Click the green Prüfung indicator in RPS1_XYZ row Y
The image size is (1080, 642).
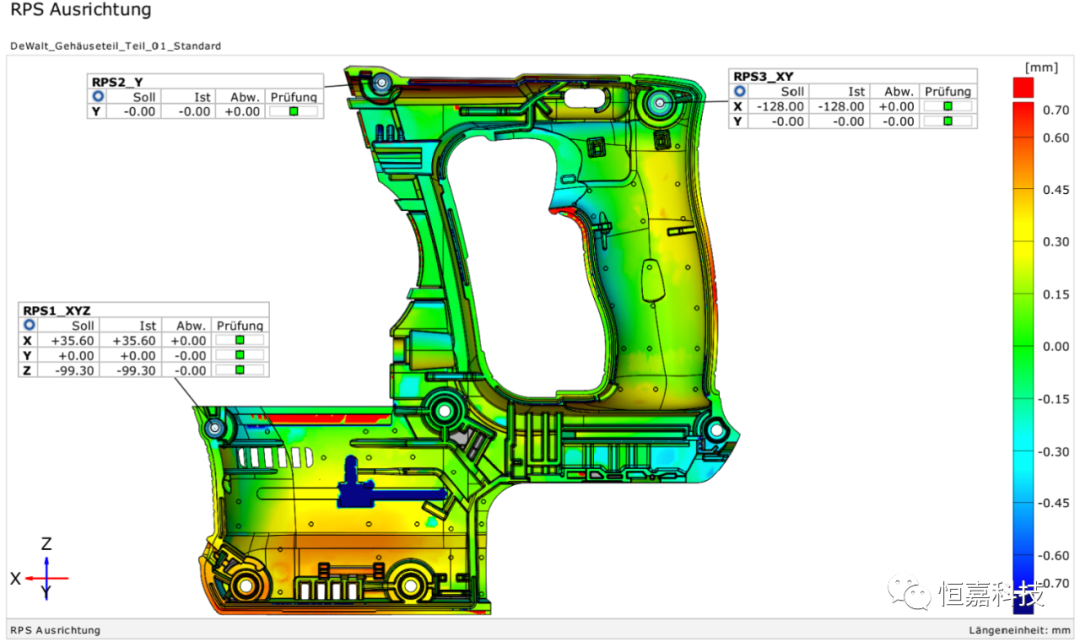(240, 355)
